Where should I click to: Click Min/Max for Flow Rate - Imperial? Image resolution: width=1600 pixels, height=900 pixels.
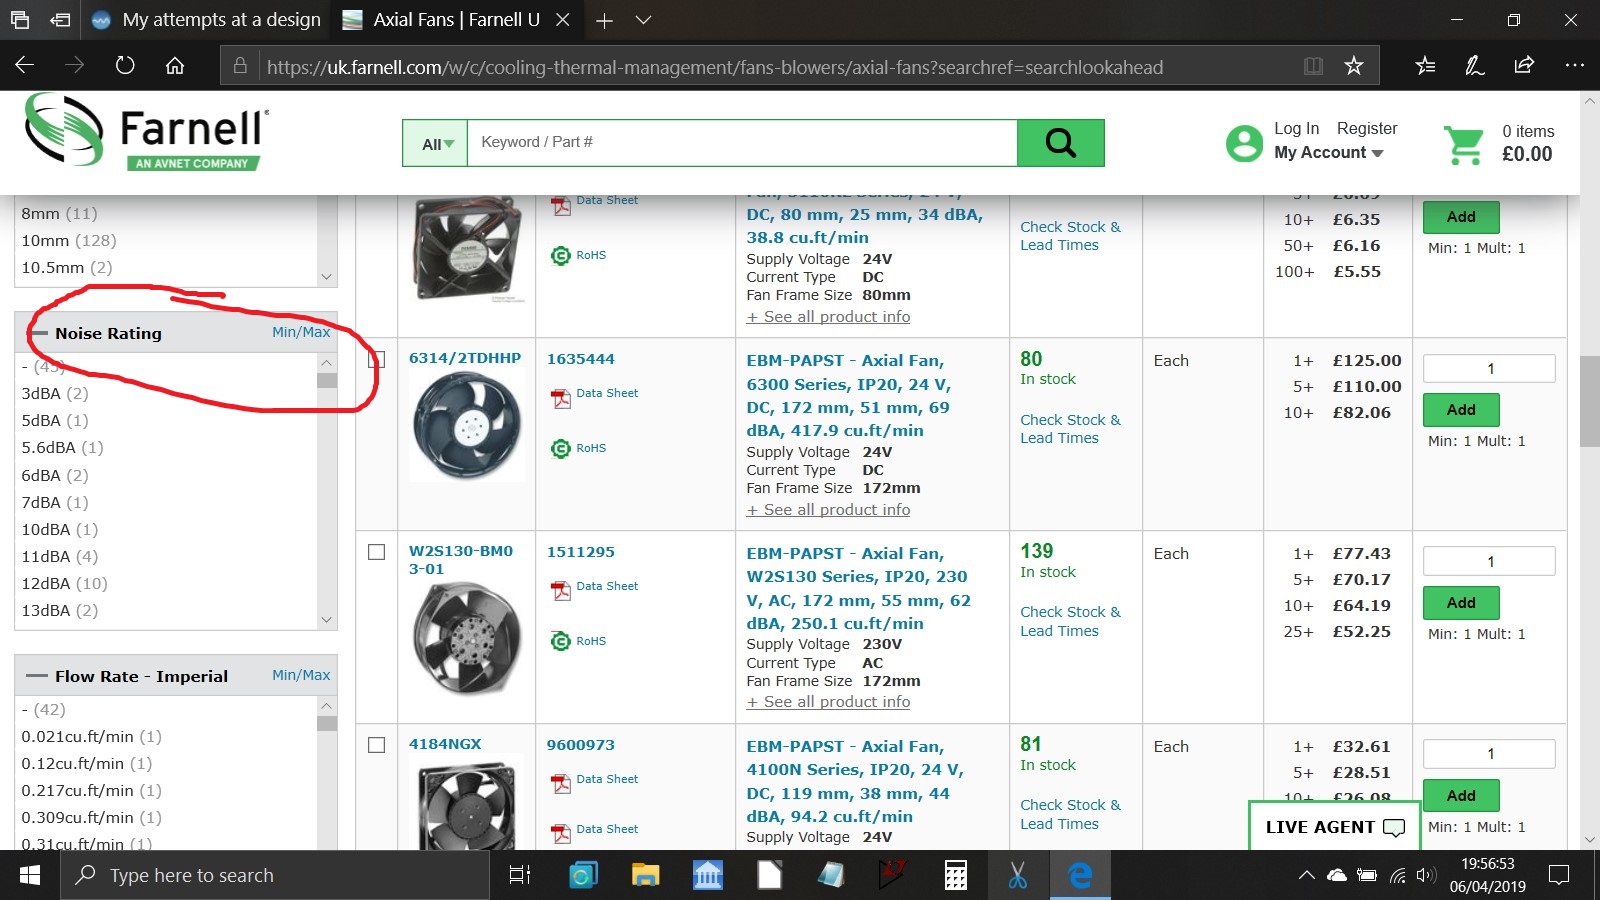301,675
